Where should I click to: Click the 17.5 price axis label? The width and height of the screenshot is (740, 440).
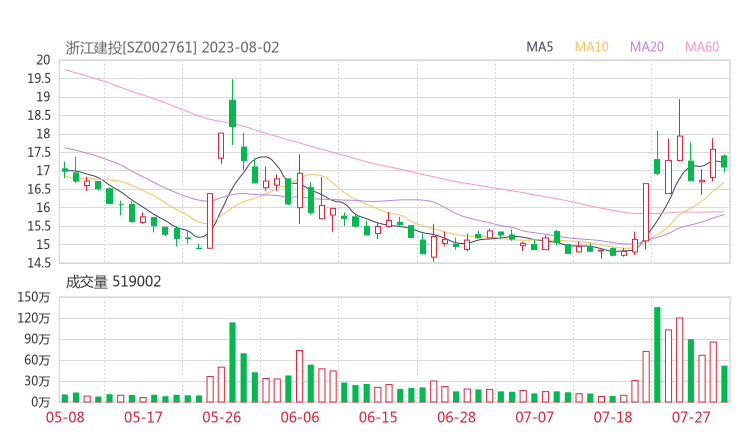click(x=39, y=152)
